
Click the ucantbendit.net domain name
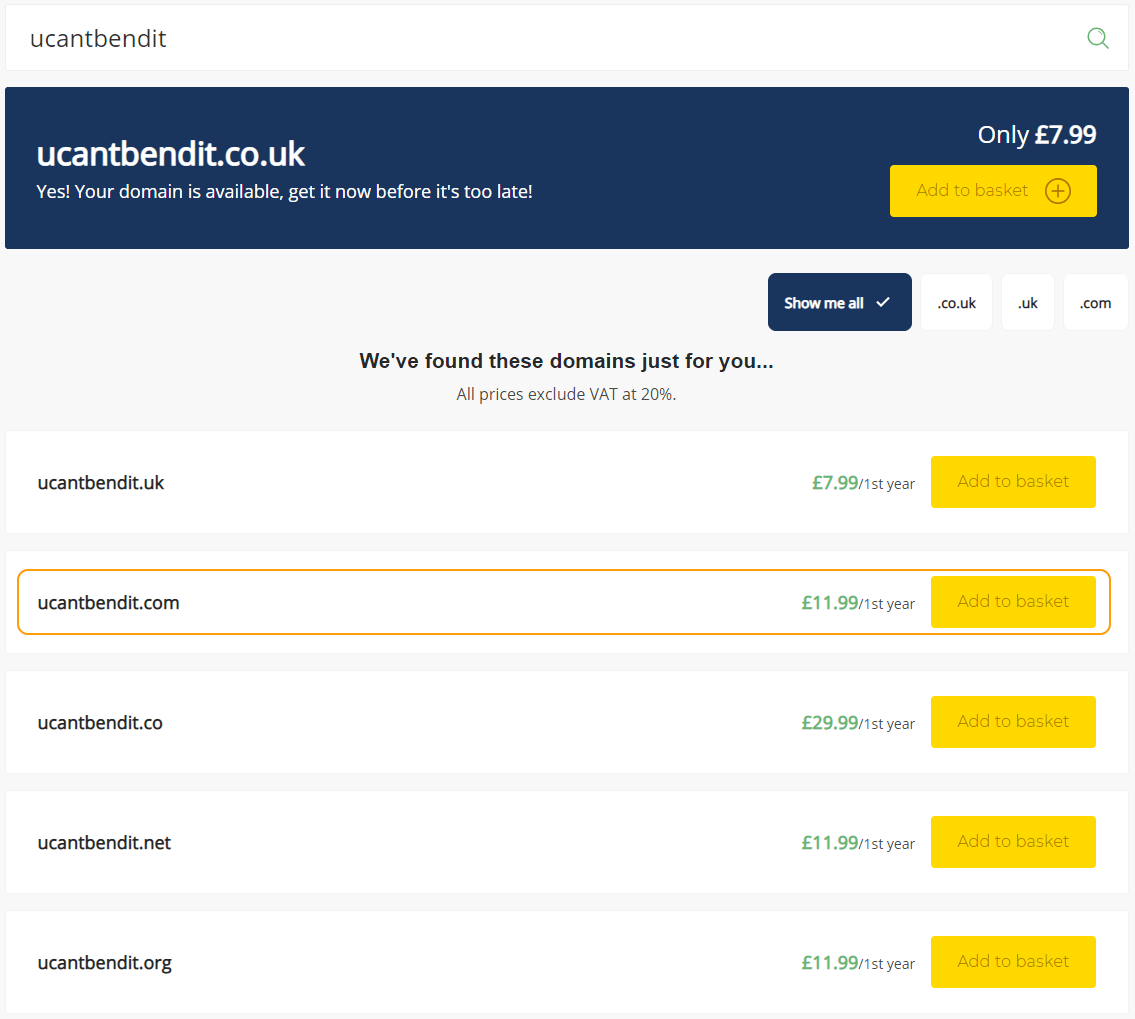[104, 843]
